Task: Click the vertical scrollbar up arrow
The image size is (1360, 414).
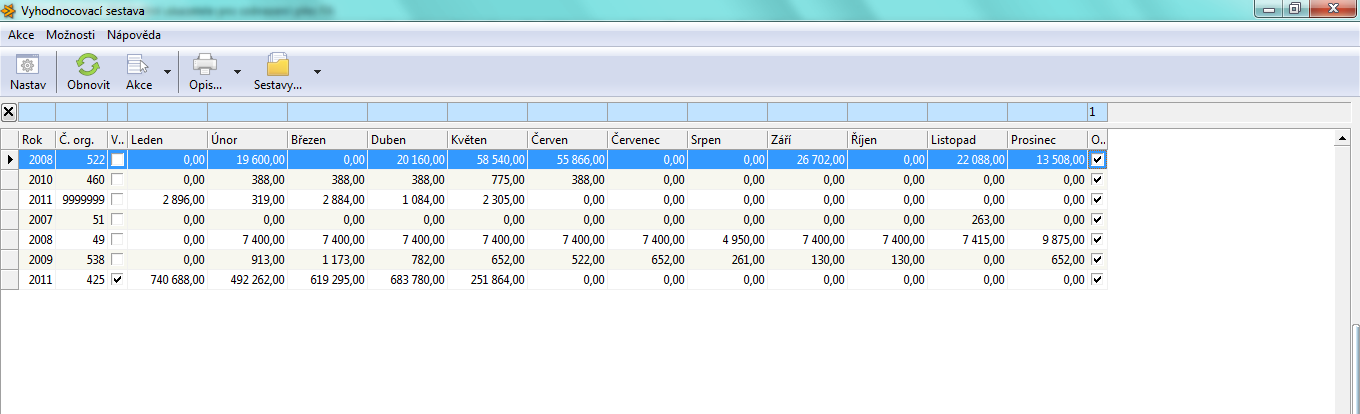Action: [1342, 136]
